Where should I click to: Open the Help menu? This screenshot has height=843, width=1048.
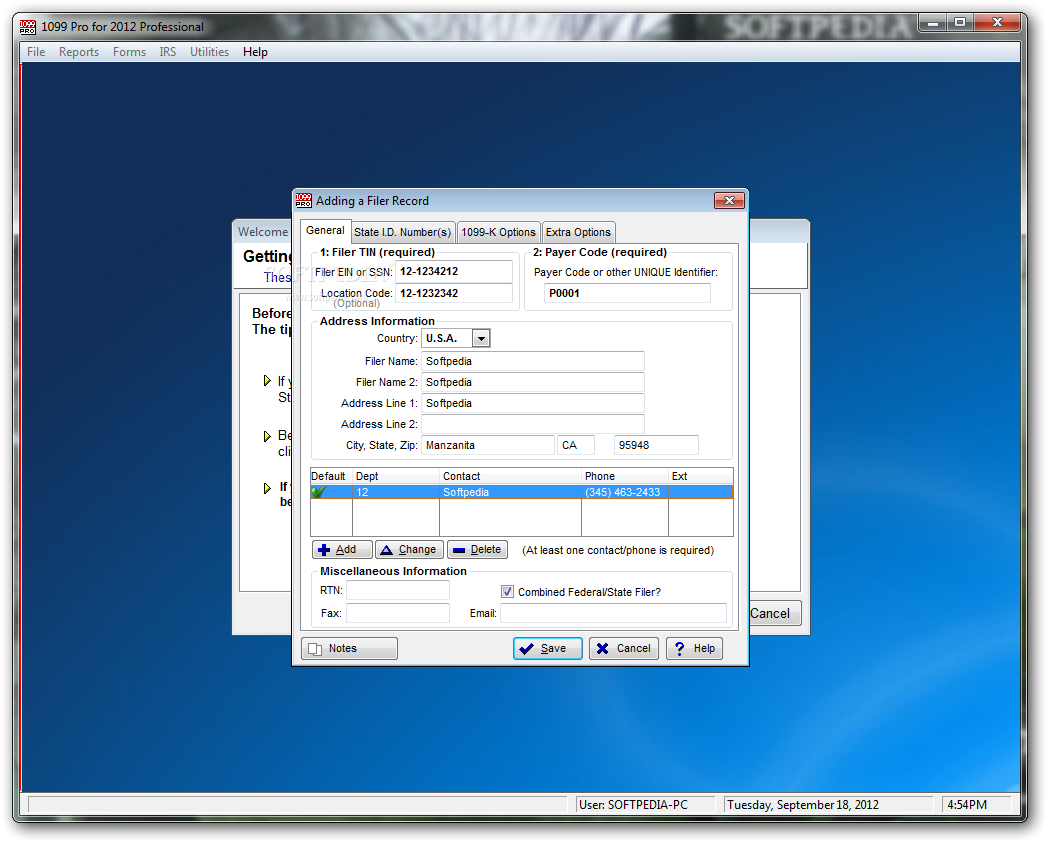tap(255, 51)
